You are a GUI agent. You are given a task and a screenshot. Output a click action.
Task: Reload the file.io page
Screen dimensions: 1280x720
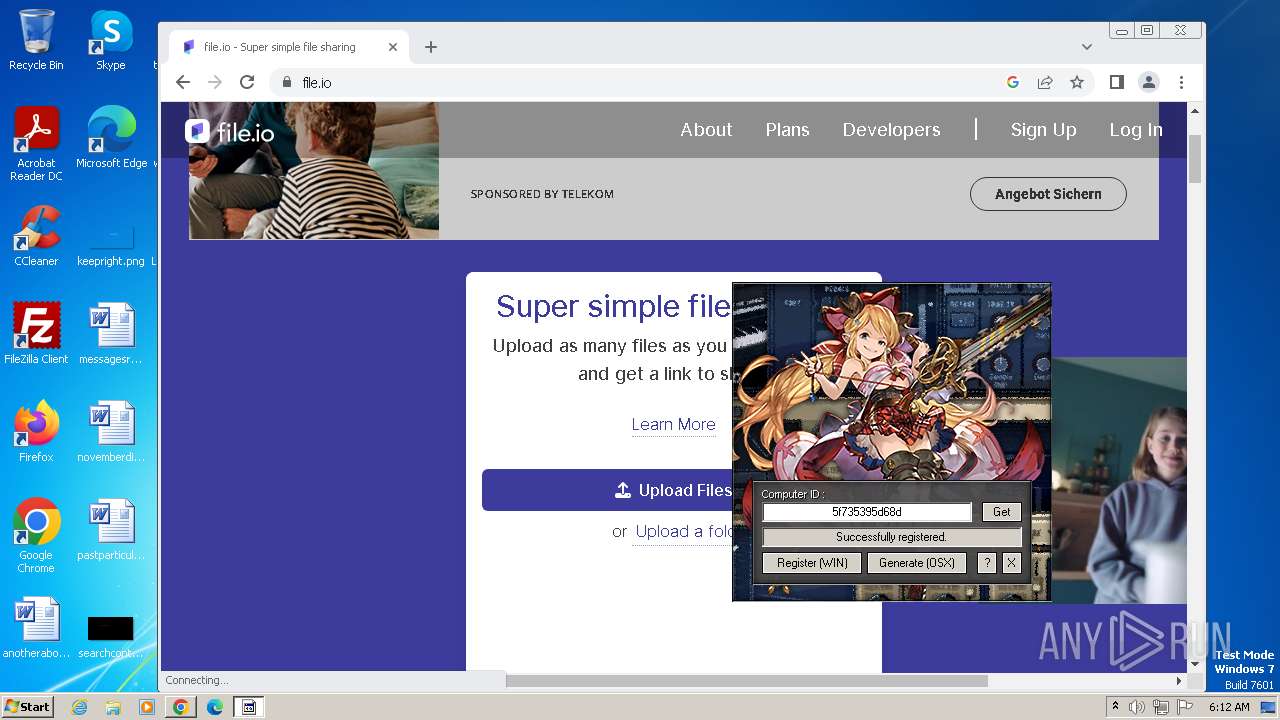(247, 82)
